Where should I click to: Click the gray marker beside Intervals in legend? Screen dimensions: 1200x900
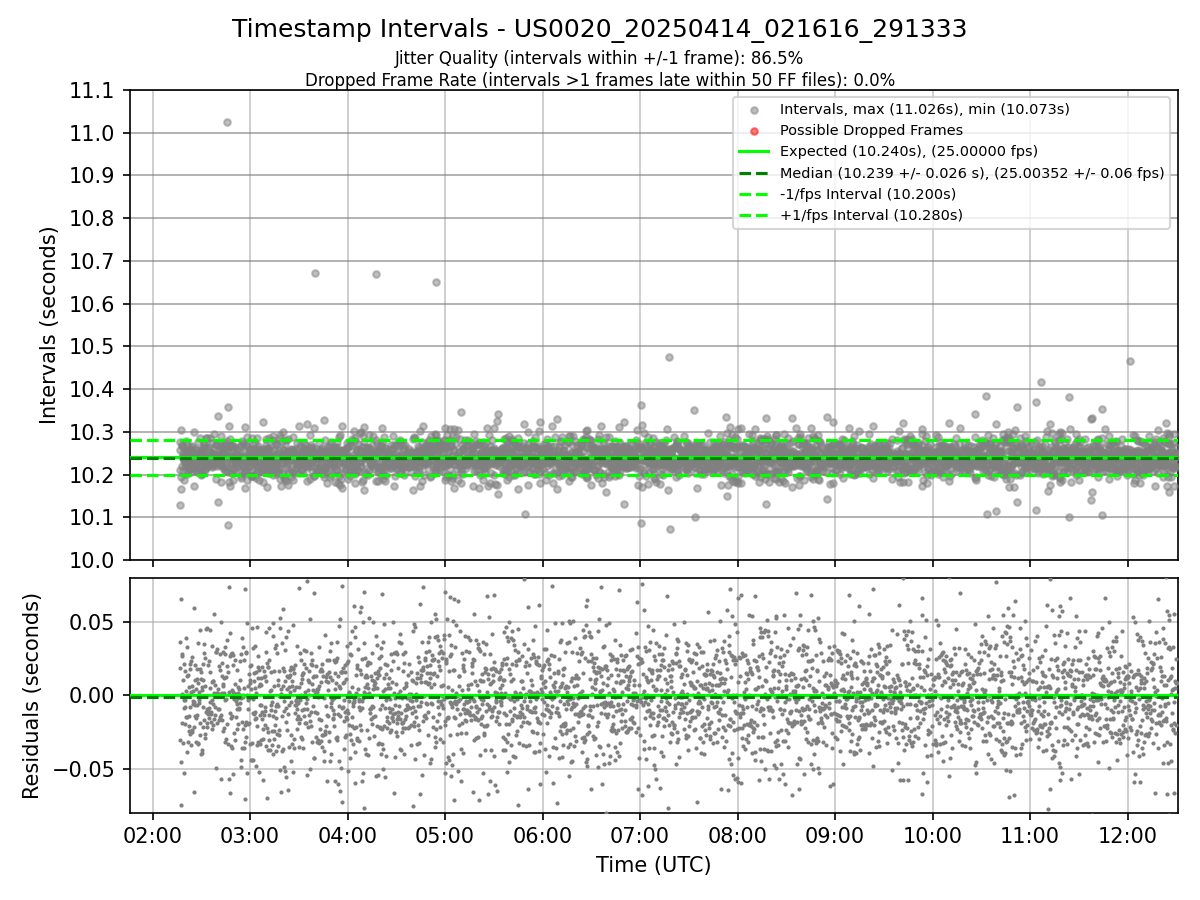755,110
